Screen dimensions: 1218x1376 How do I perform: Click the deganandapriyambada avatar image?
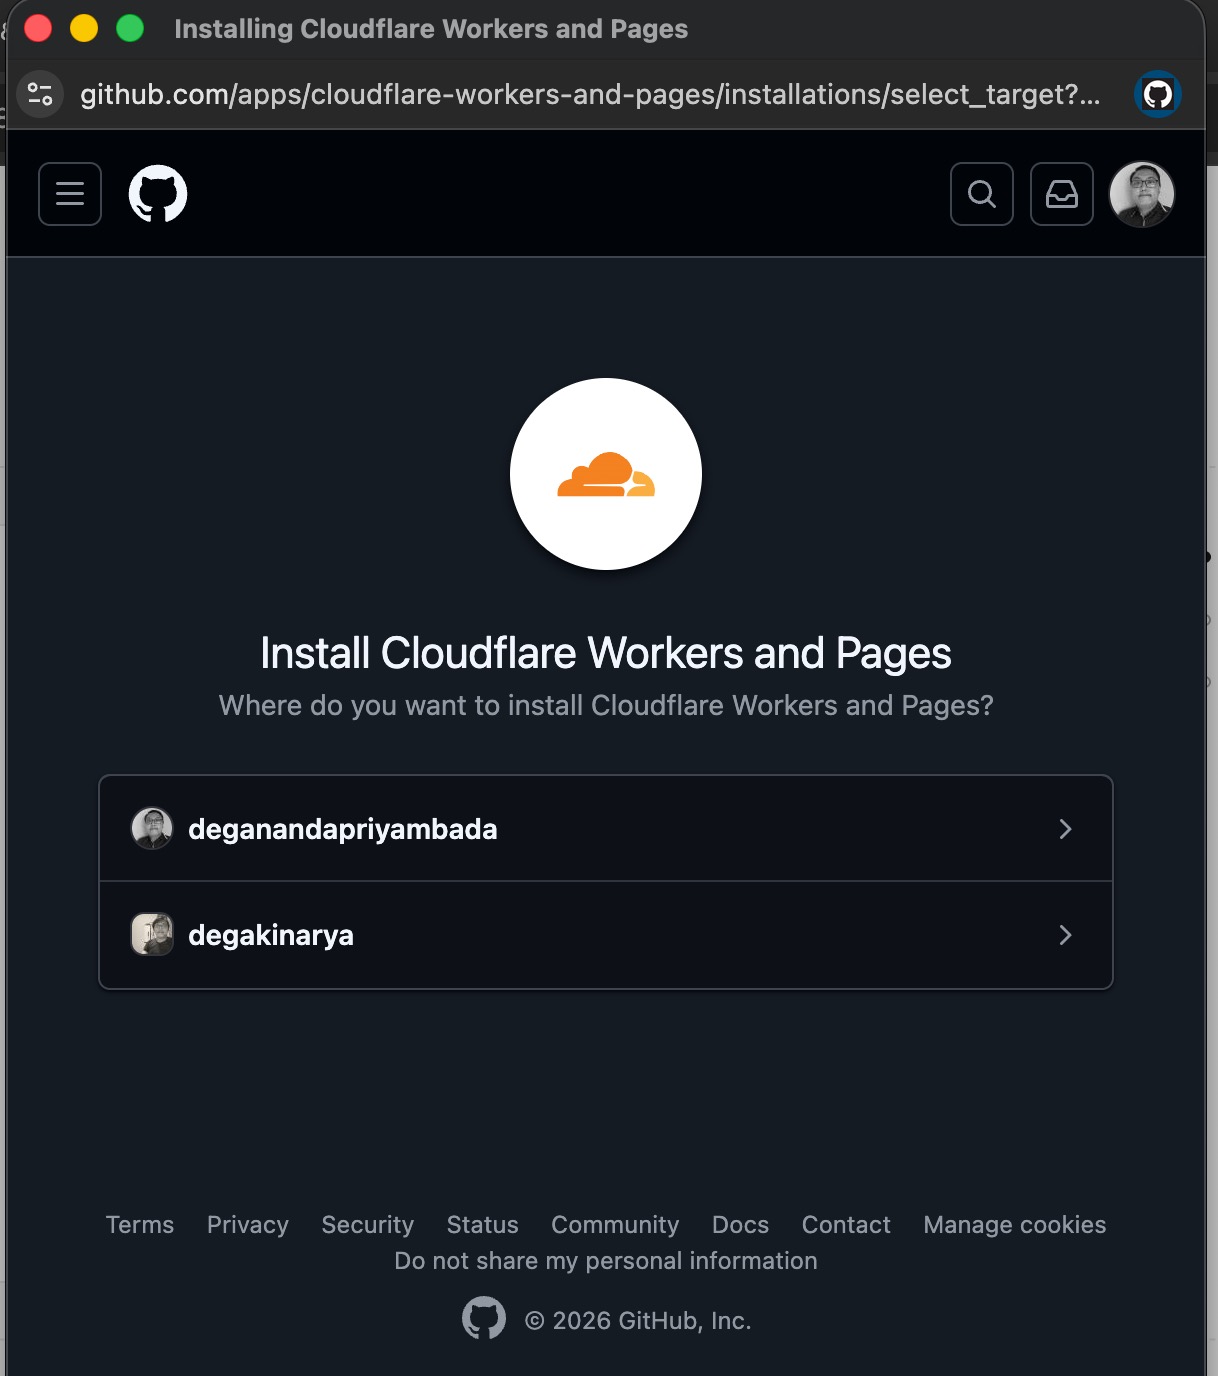pyautogui.click(x=152, y=829)
